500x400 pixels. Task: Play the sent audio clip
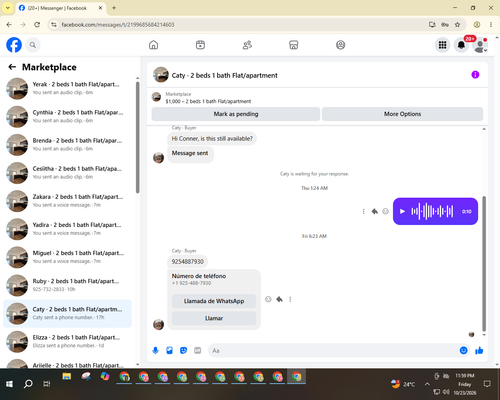pyautogui.click(x=402, y=211)
